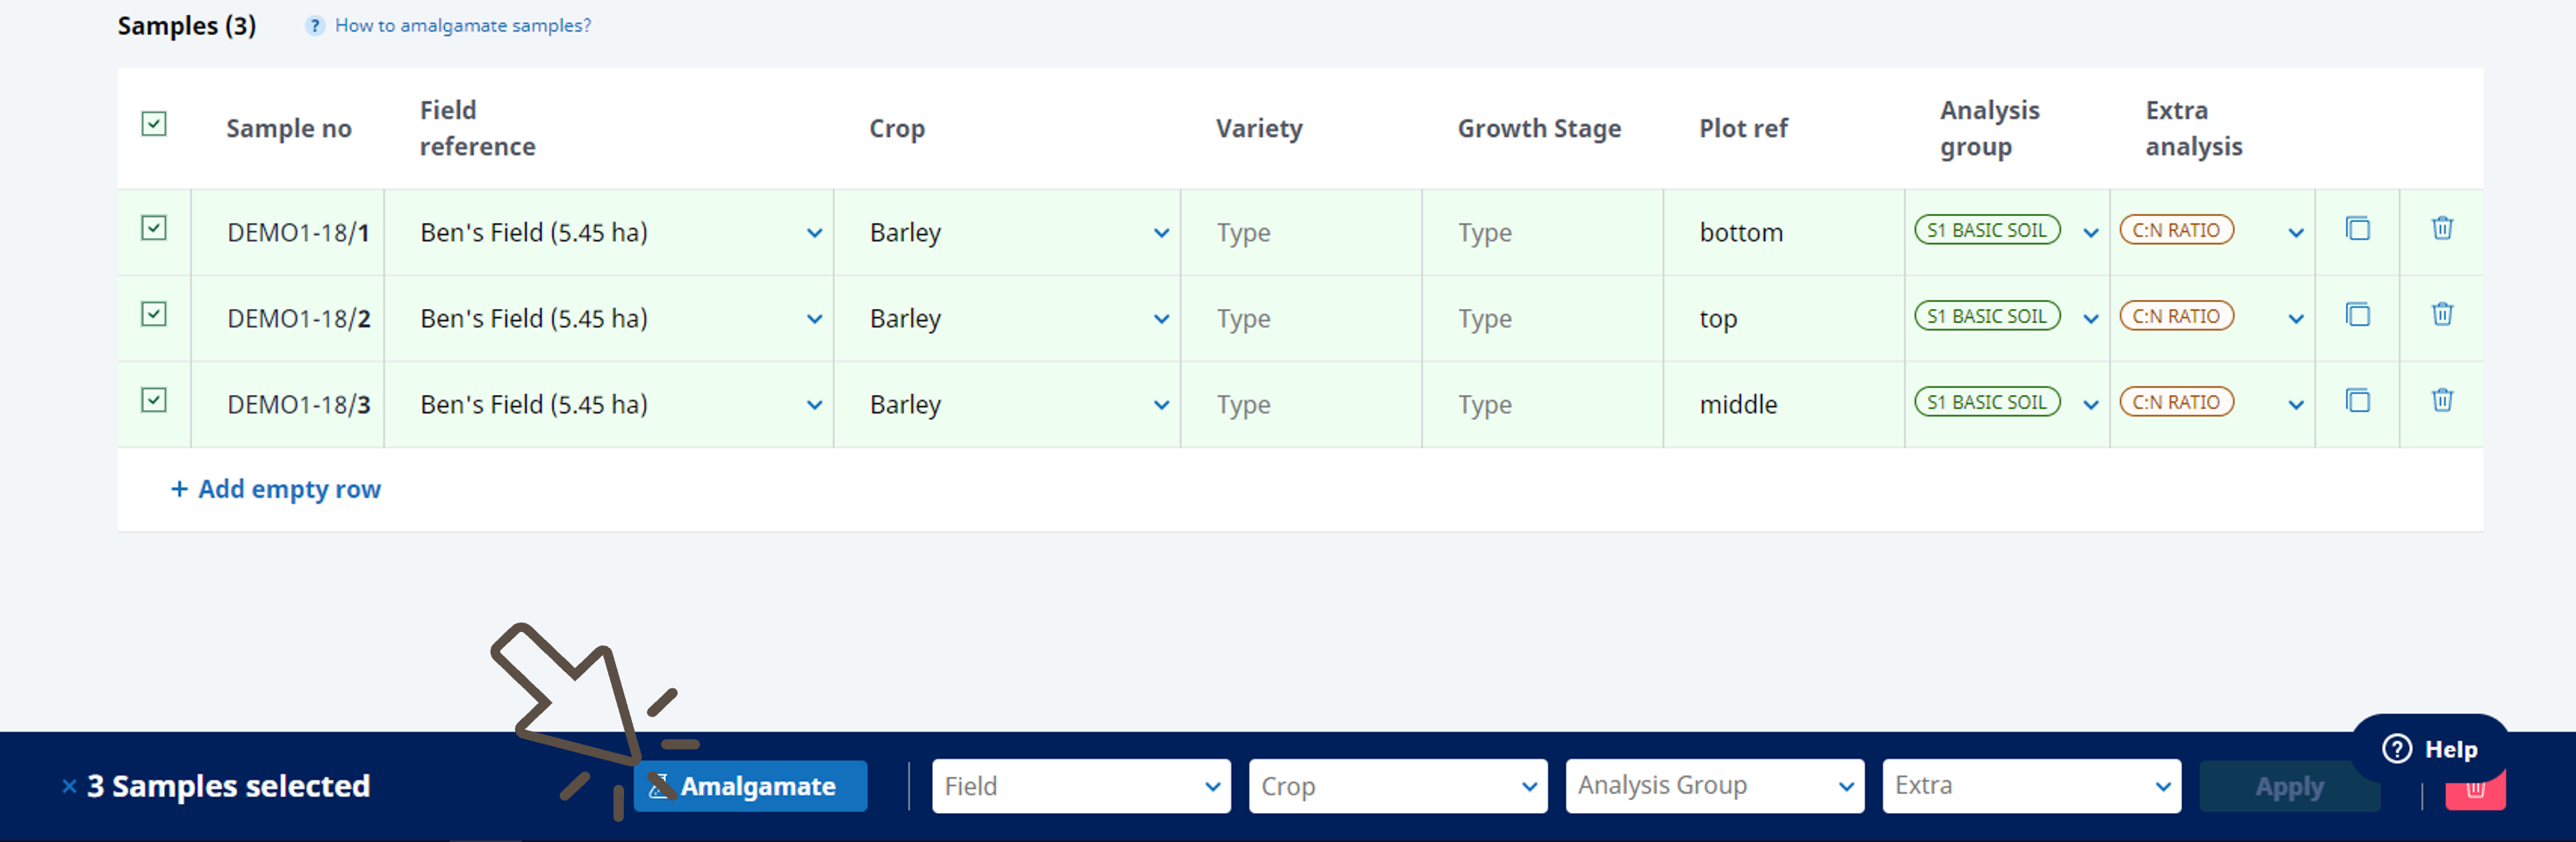Click Add empty row
Image resolution: width=2576 pixels, height=842 pixels.
point(276,489)
